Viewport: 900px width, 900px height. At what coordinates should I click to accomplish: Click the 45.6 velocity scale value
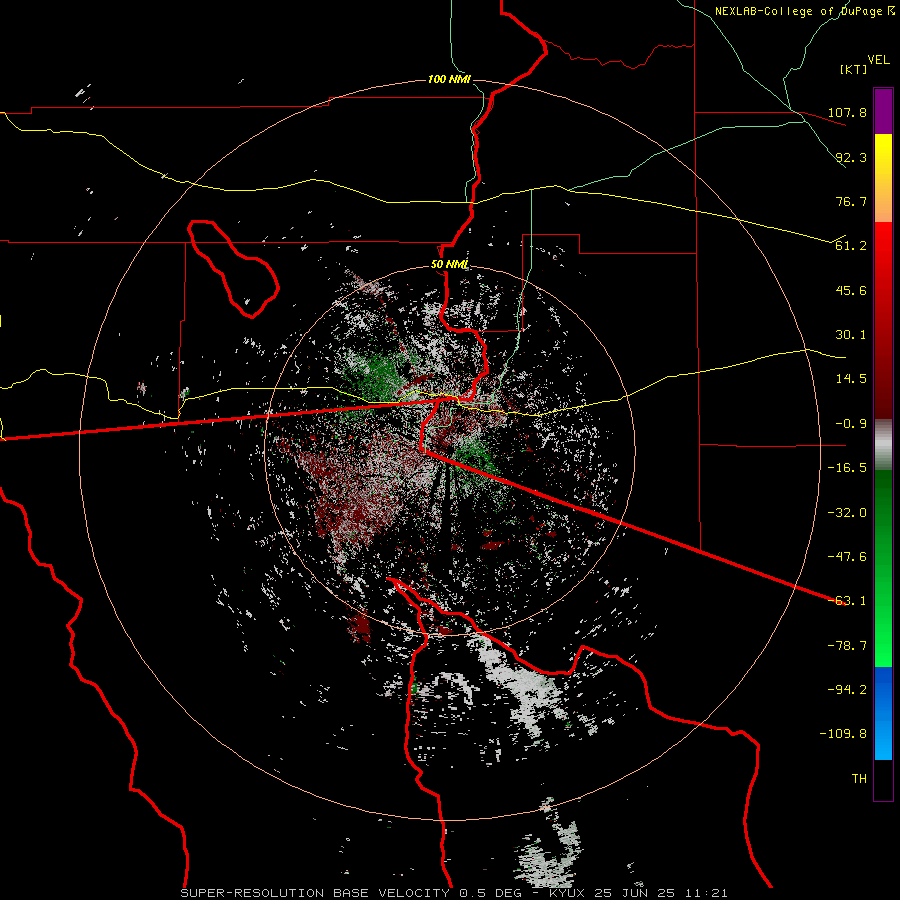click(x=851, y=290)
